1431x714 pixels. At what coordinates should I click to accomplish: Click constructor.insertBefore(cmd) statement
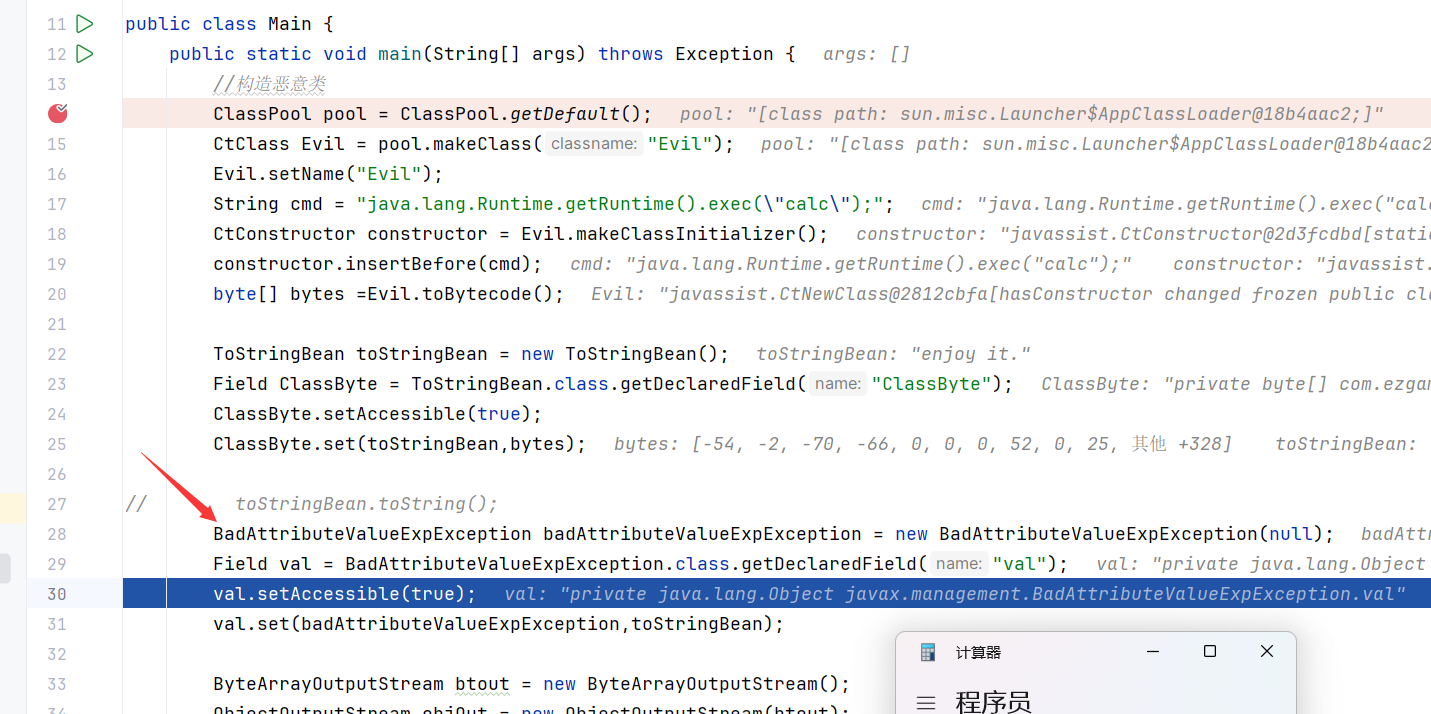click(378, 264)
